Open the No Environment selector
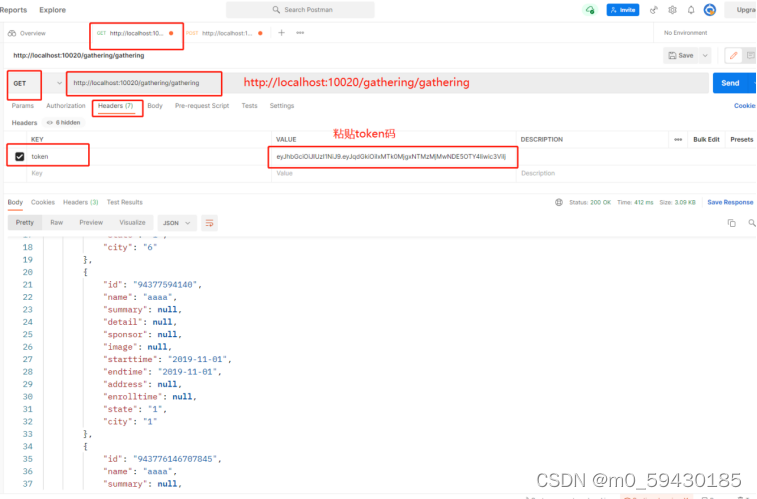Screen dimensions: 757x499 686,33
